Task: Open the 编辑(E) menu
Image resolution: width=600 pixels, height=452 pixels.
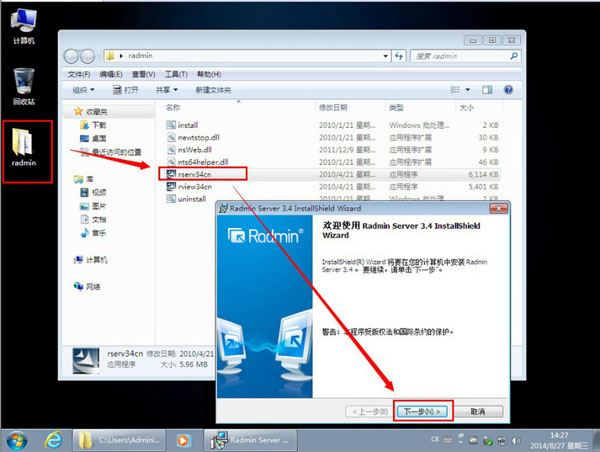Action: pyautogui.click(x=111, y=74)
